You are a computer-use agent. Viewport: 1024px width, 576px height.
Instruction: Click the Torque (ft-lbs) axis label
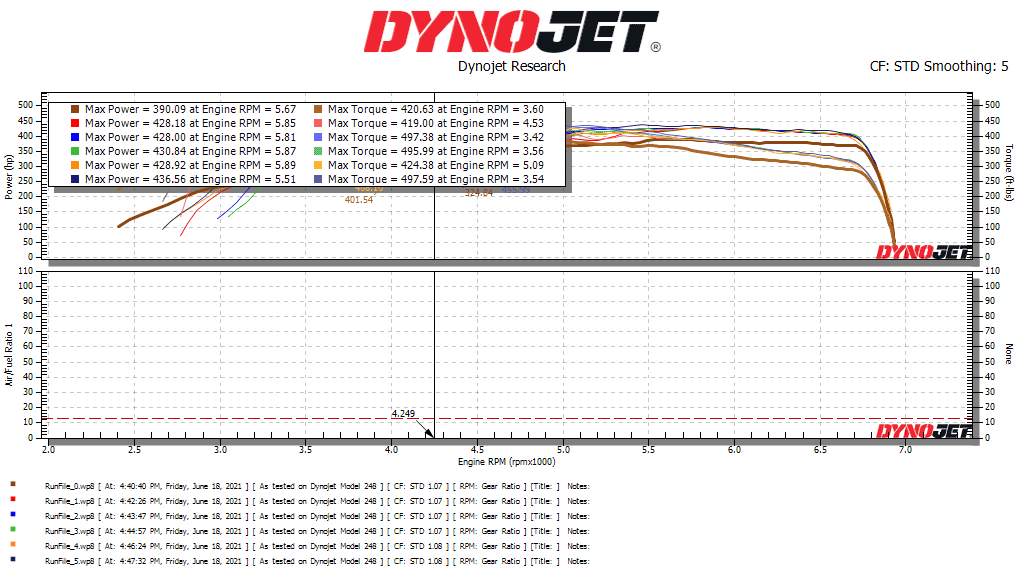coord(1009,173)
